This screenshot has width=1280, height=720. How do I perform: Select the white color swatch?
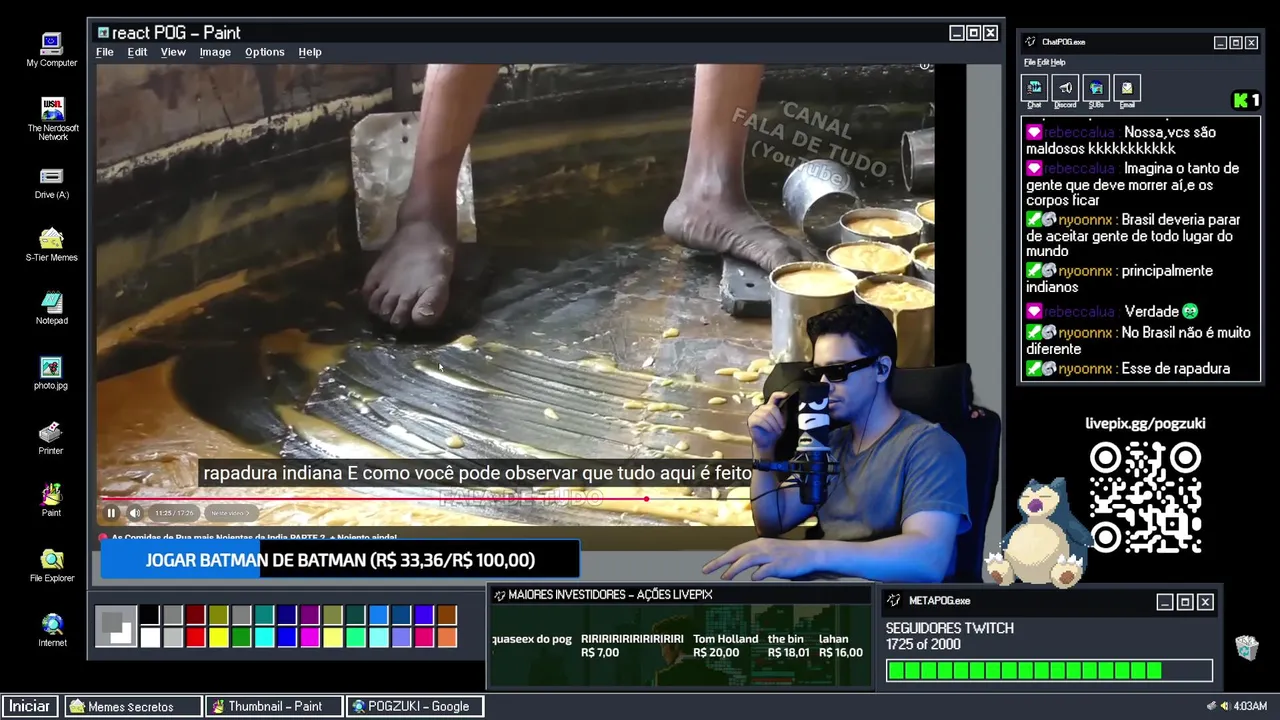coord(149,637)
